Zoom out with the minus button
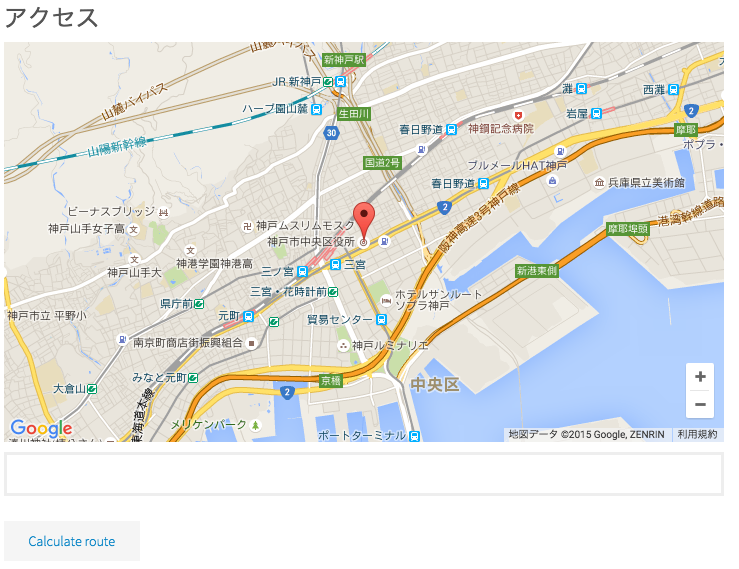Screen dimensions: 739x569 pos(700,404)
